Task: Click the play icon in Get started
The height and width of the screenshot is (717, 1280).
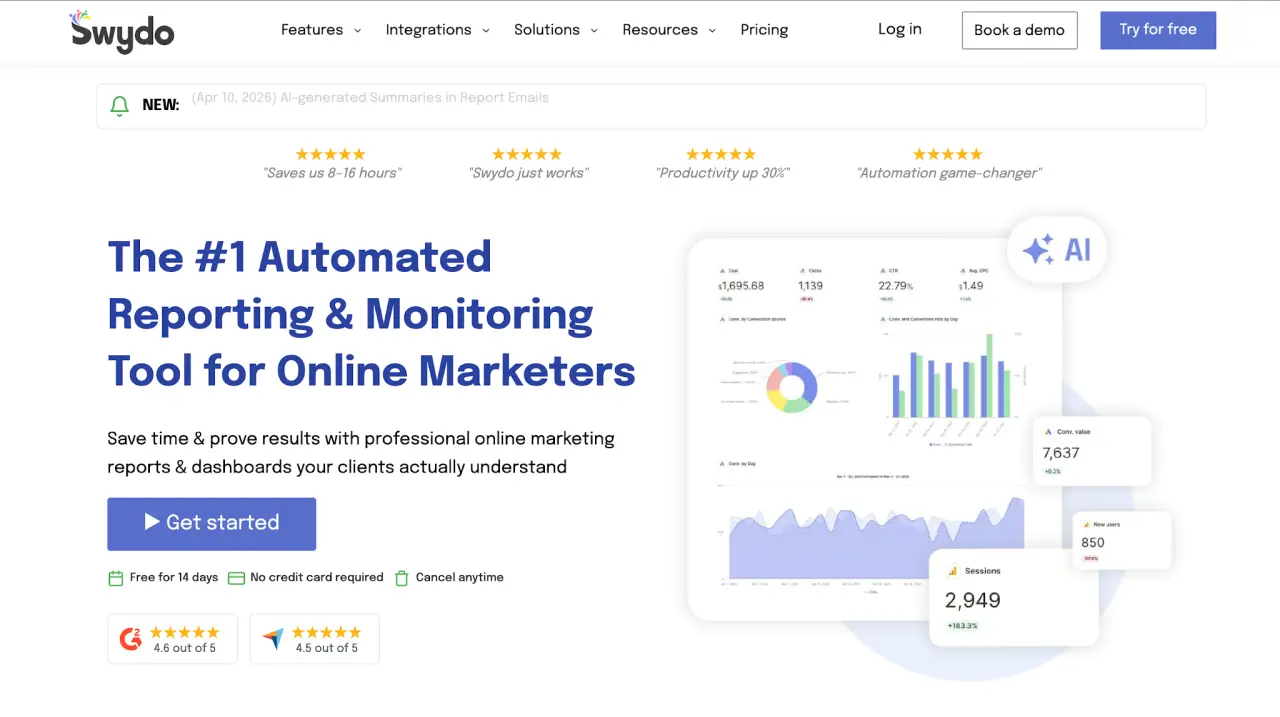Action: (152, 522)
